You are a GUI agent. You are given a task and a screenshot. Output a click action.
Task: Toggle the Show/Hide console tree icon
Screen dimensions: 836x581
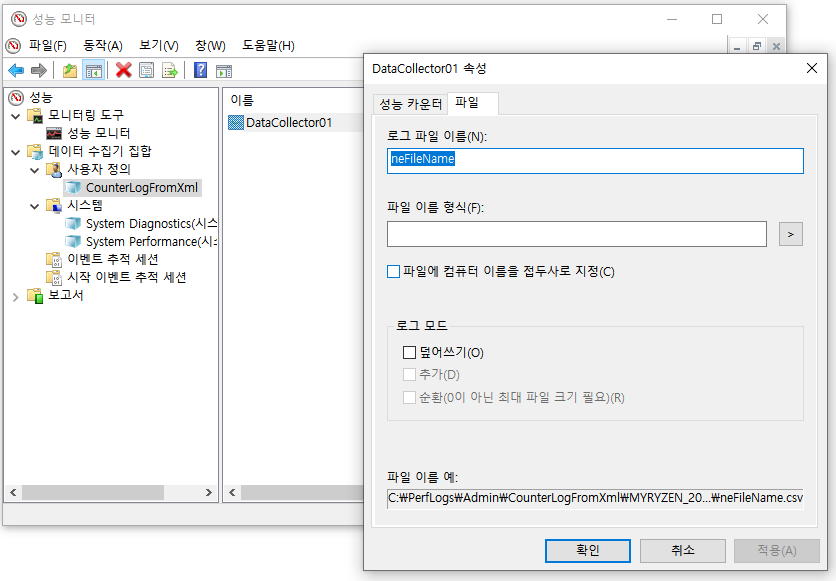[x=93, y=70]
